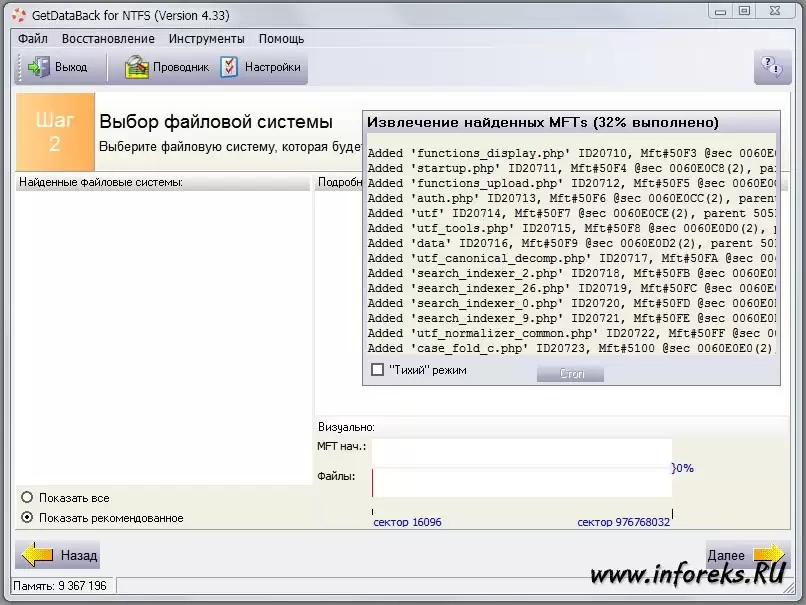The height and width of the screenshot is (605, 806).
Task: Click the help question mark icon
Action: [772, 67]
